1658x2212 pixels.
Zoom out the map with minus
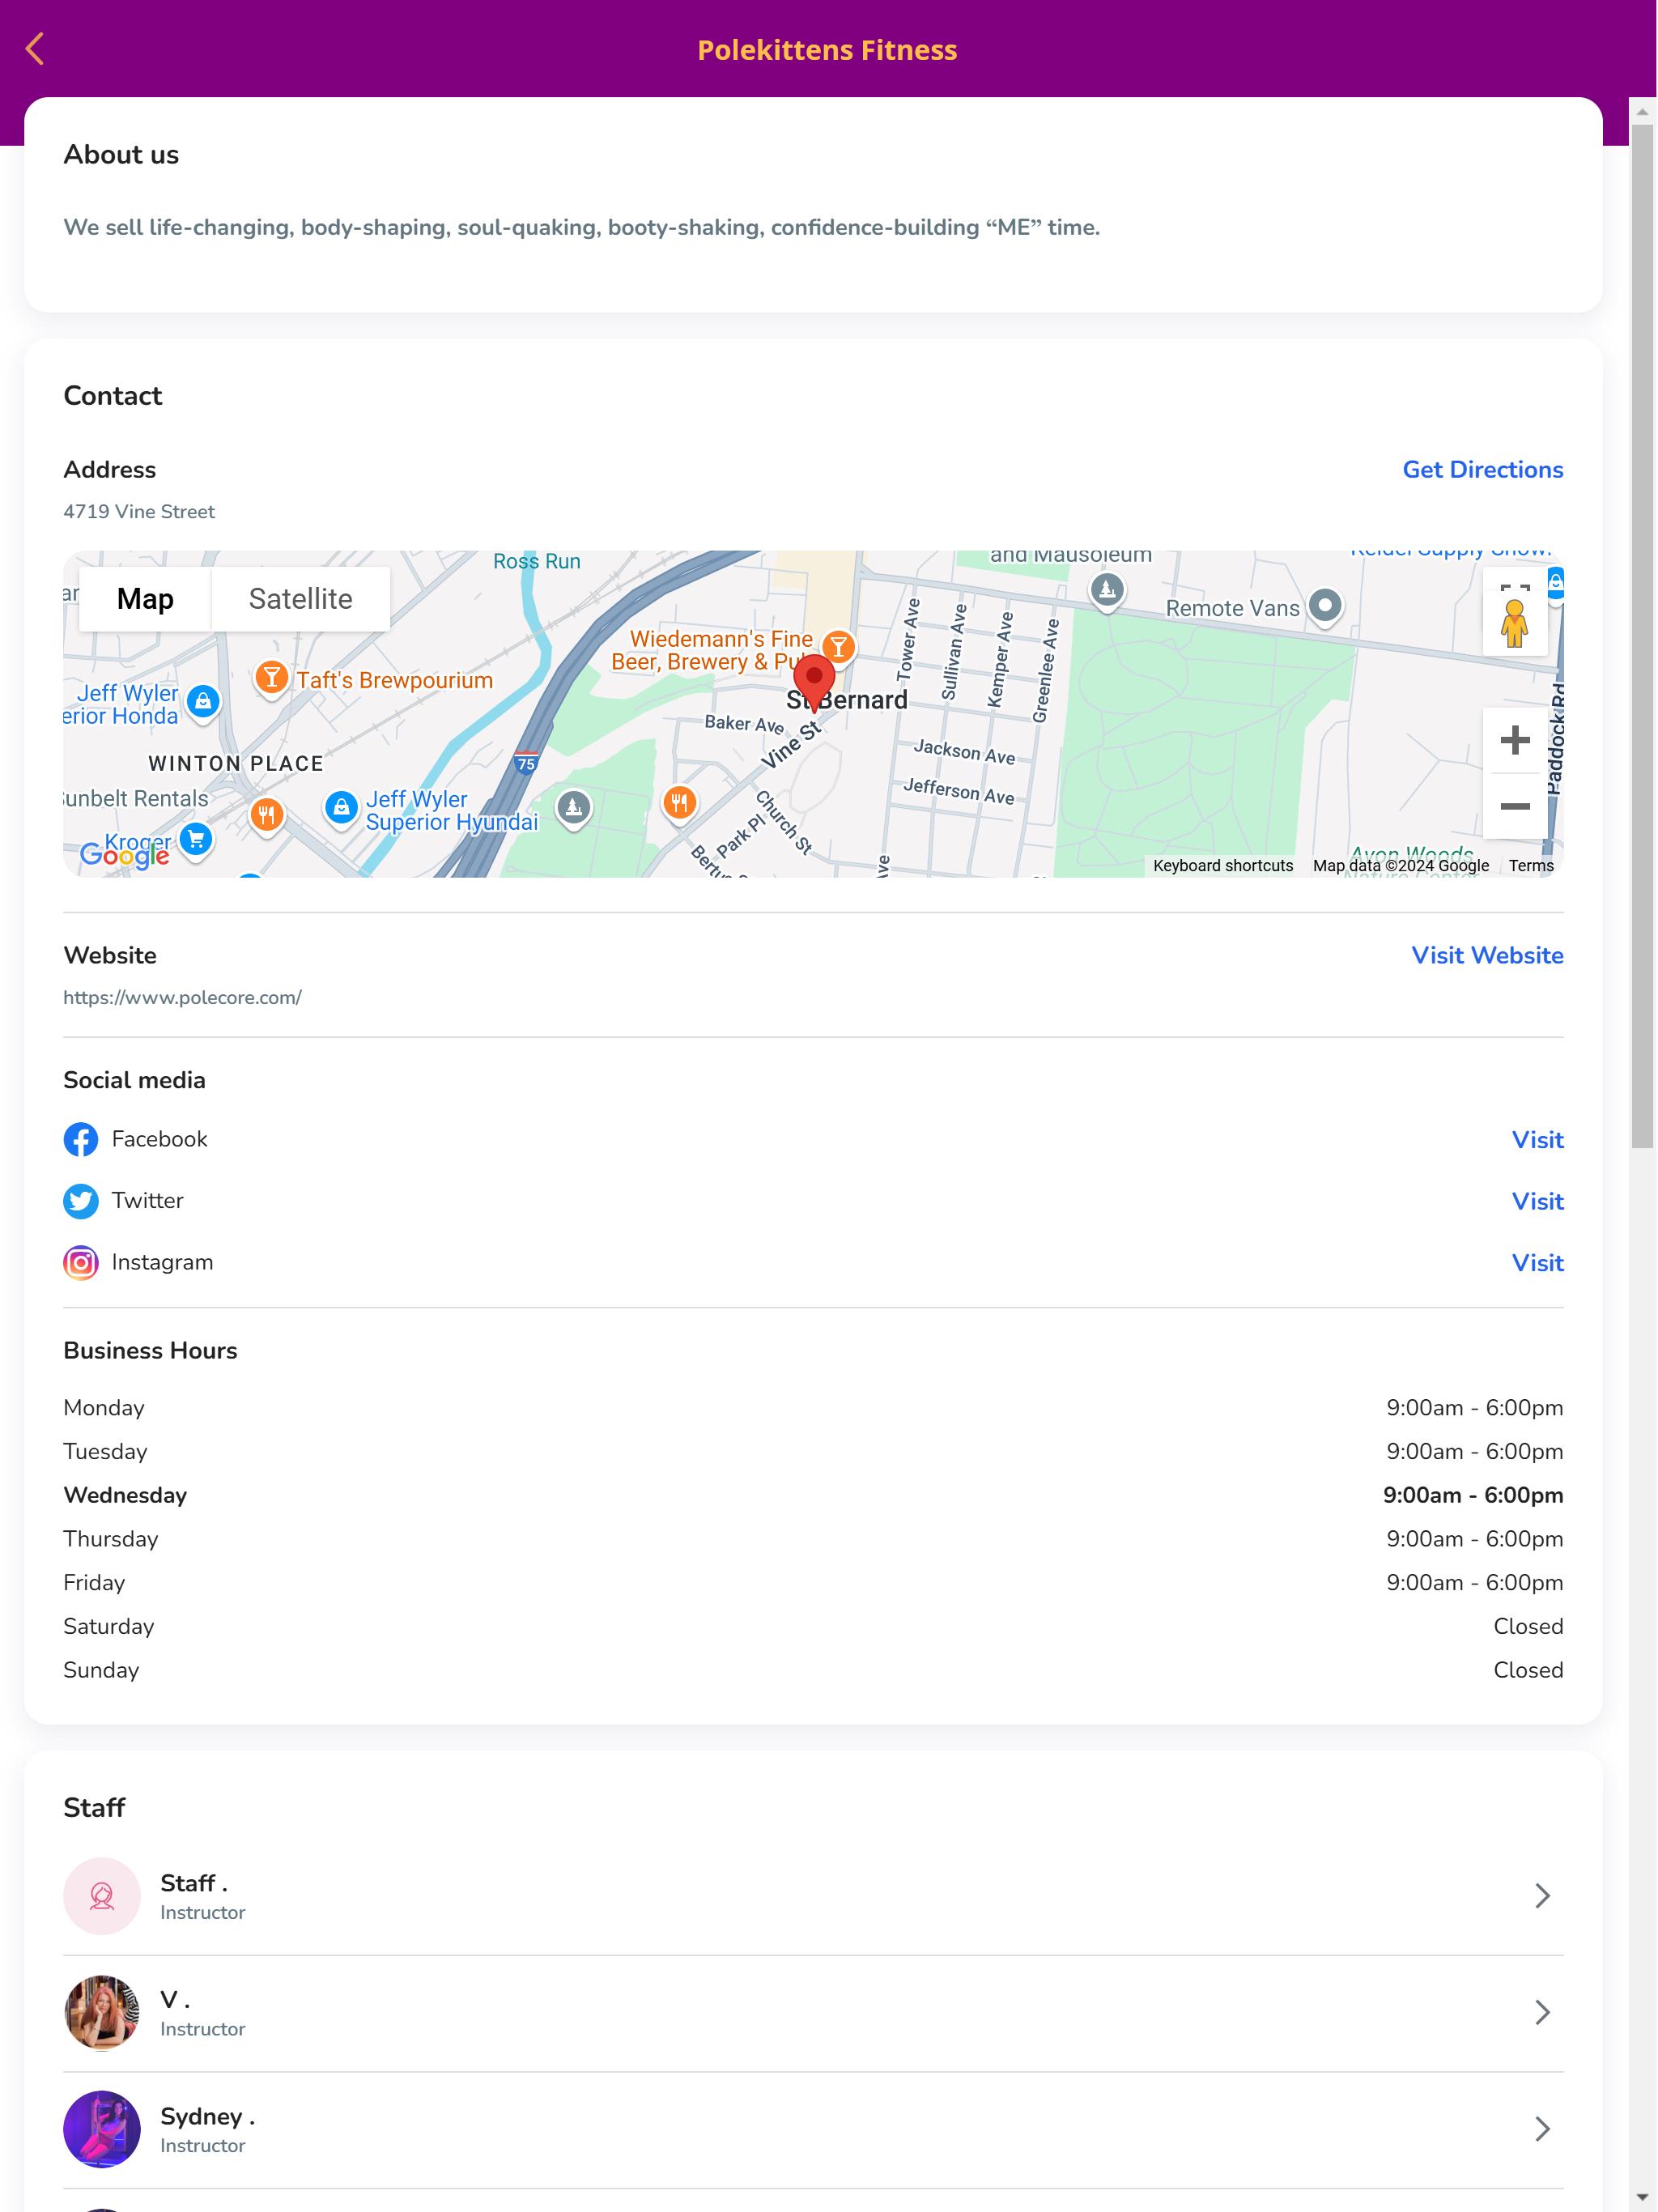click(1515, 806)
